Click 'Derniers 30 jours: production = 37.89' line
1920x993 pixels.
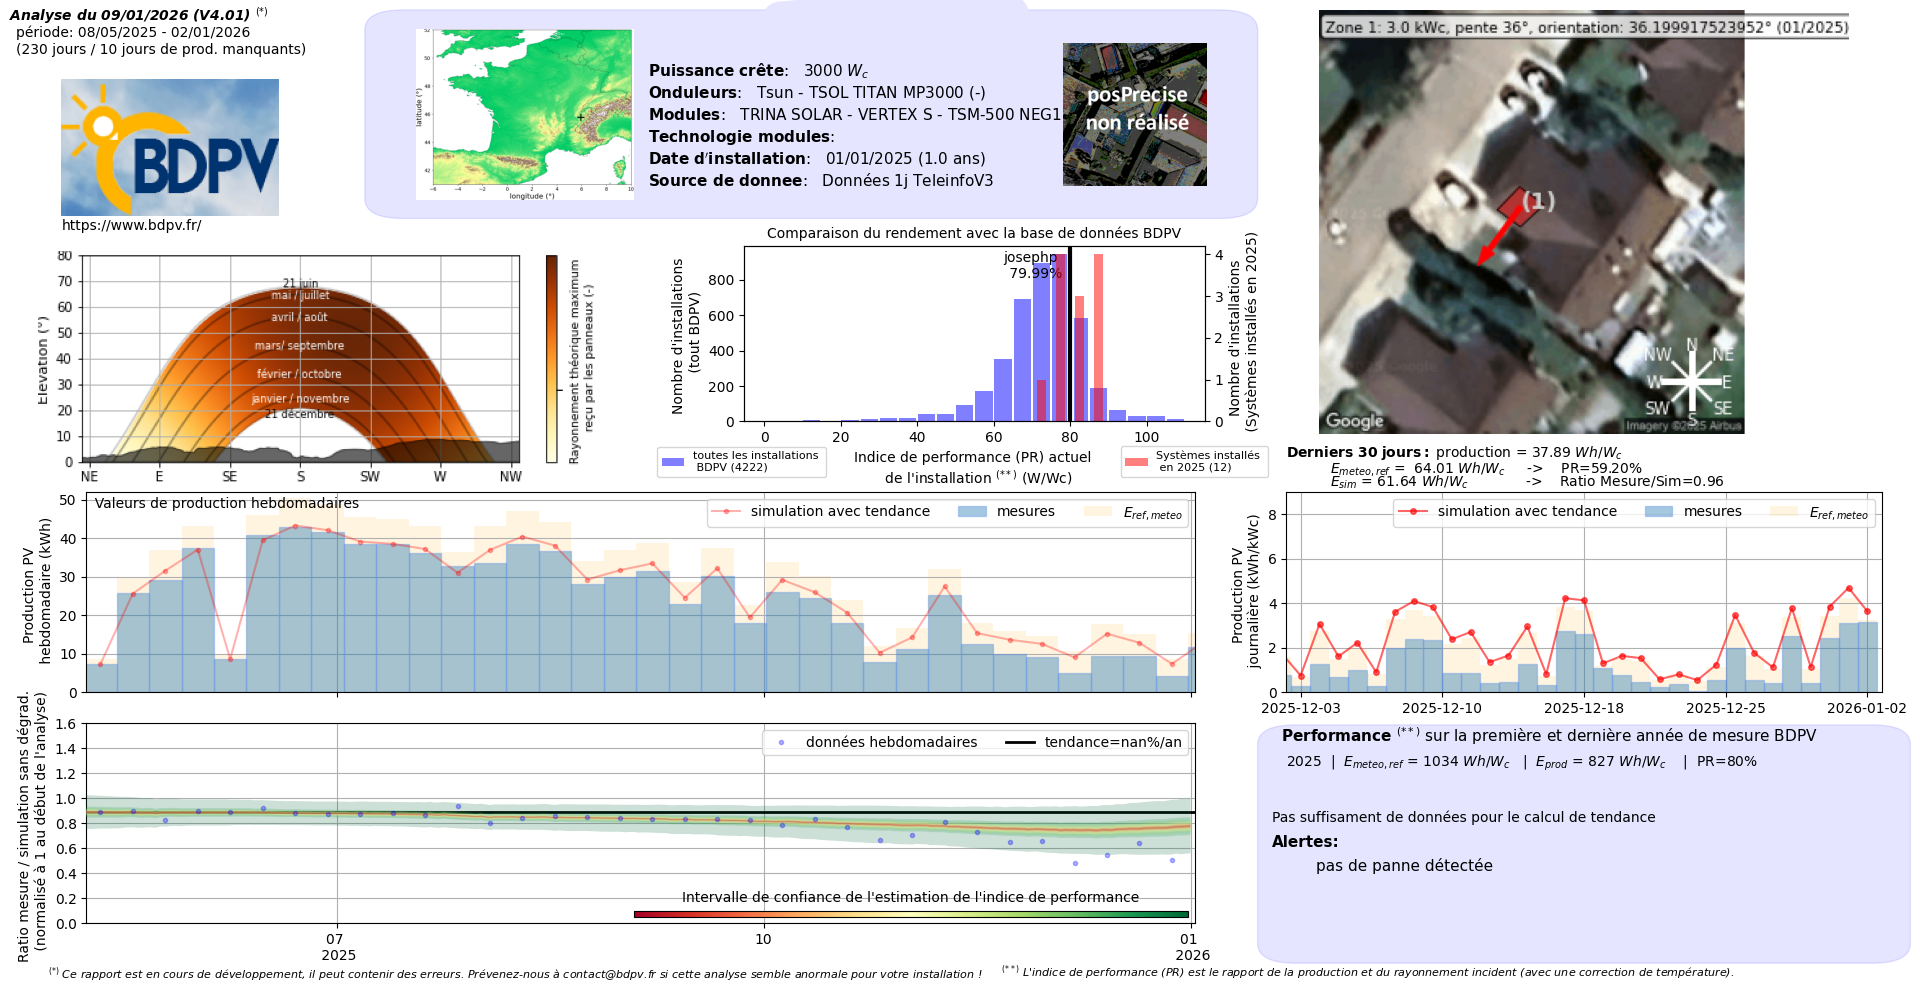click(x=1454, y=452)
